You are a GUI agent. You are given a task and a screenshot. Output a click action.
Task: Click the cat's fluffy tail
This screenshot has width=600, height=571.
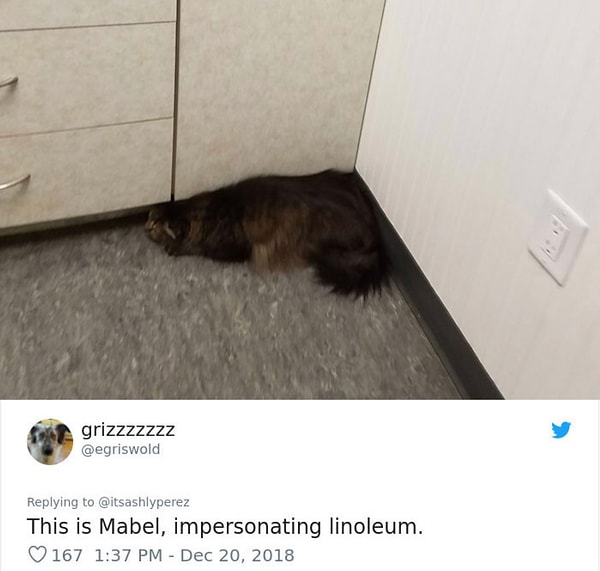pyautogui.click(x=352, y=274)
